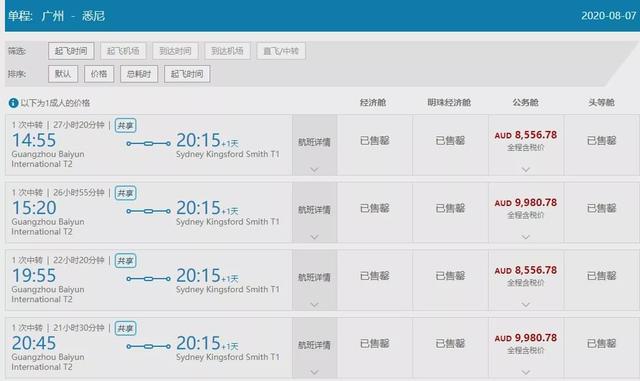Click the 14:55 departure time

[x=34, y=140]
